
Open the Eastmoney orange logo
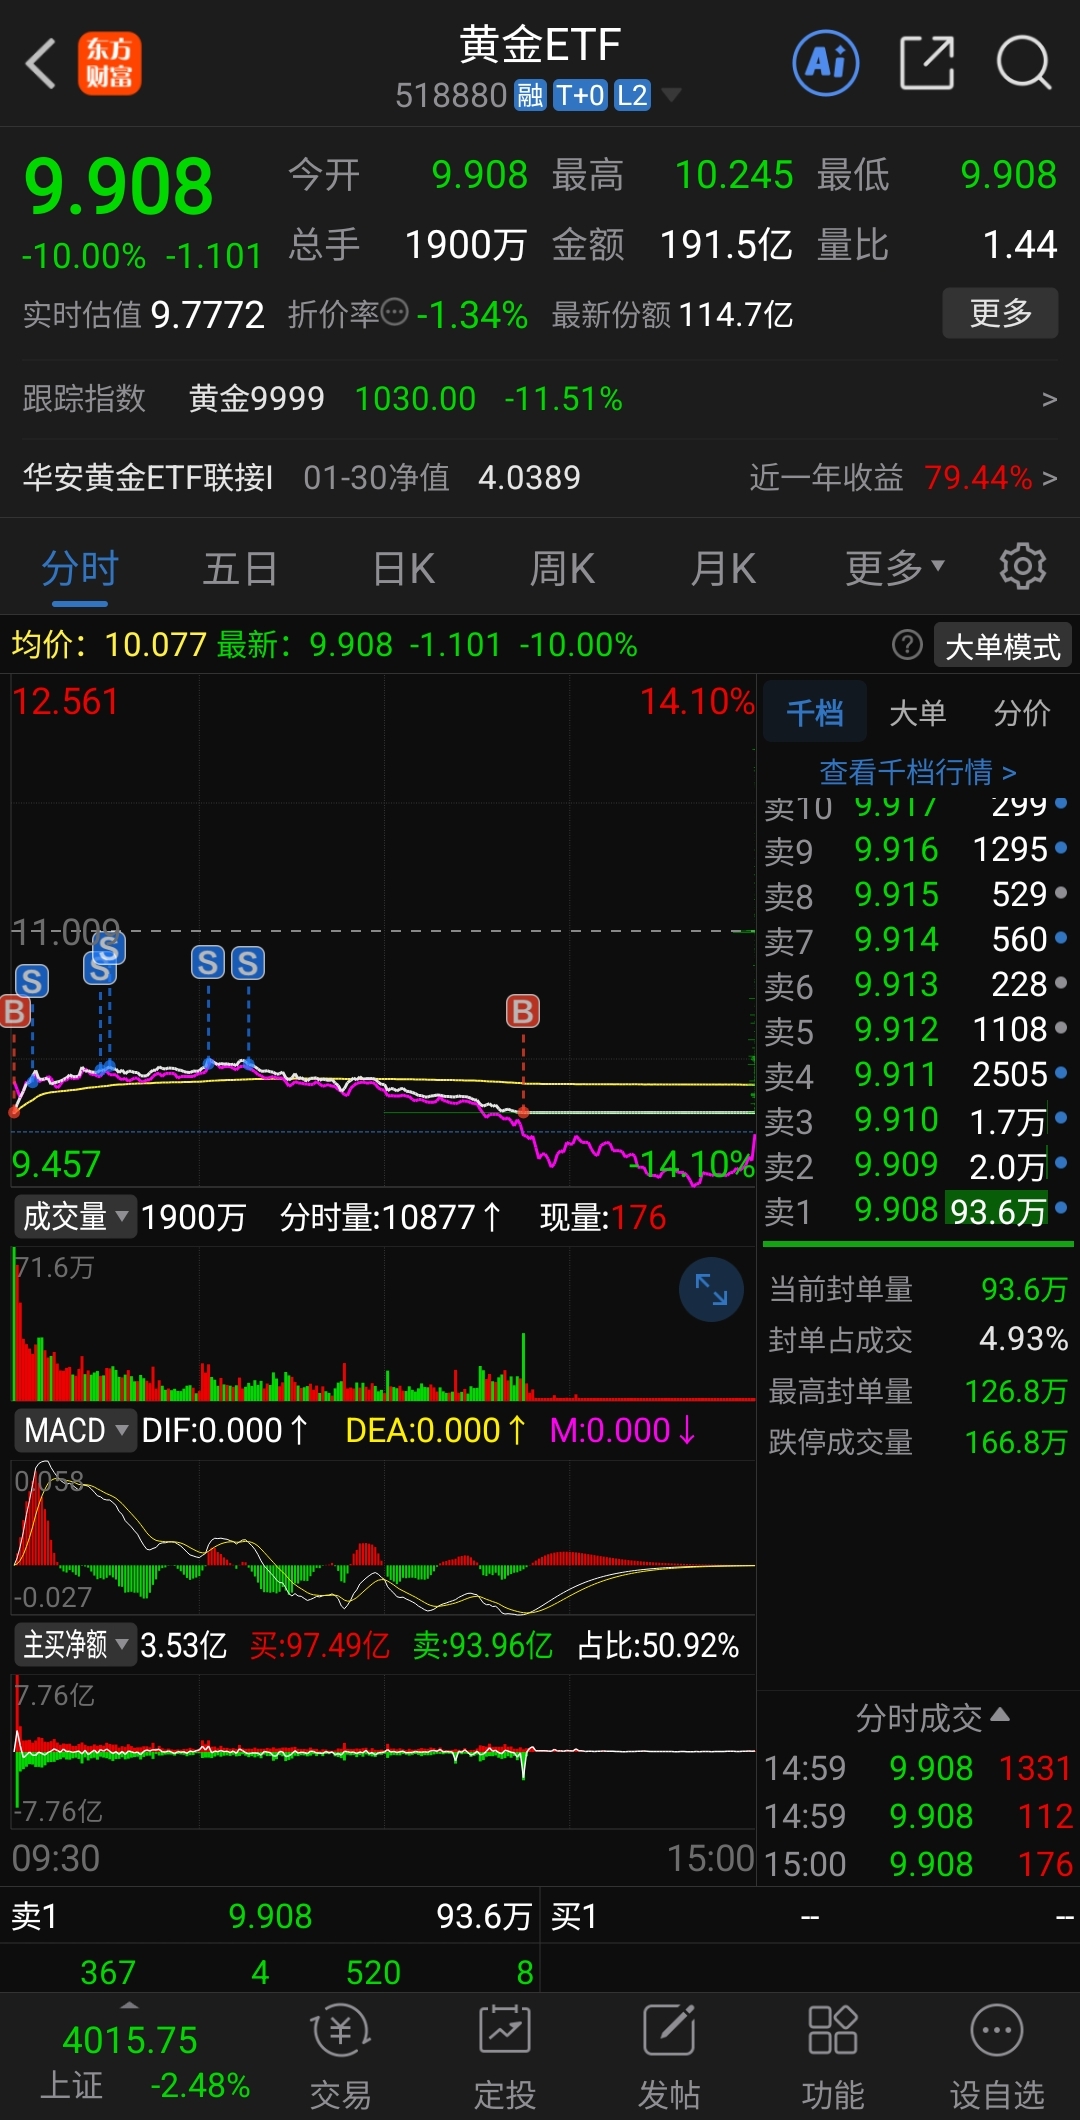[110, 64]
